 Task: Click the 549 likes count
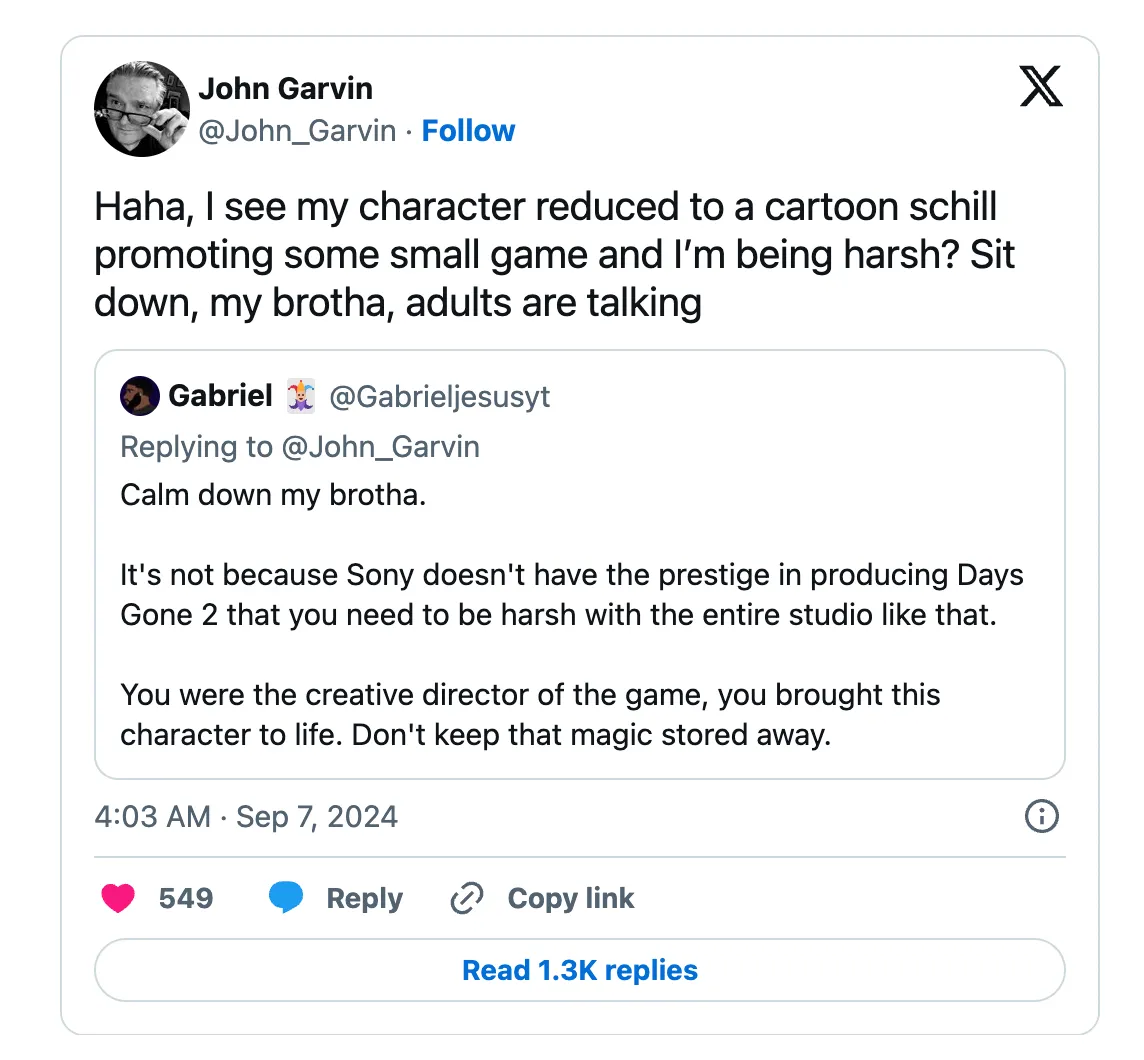point(186,898)
